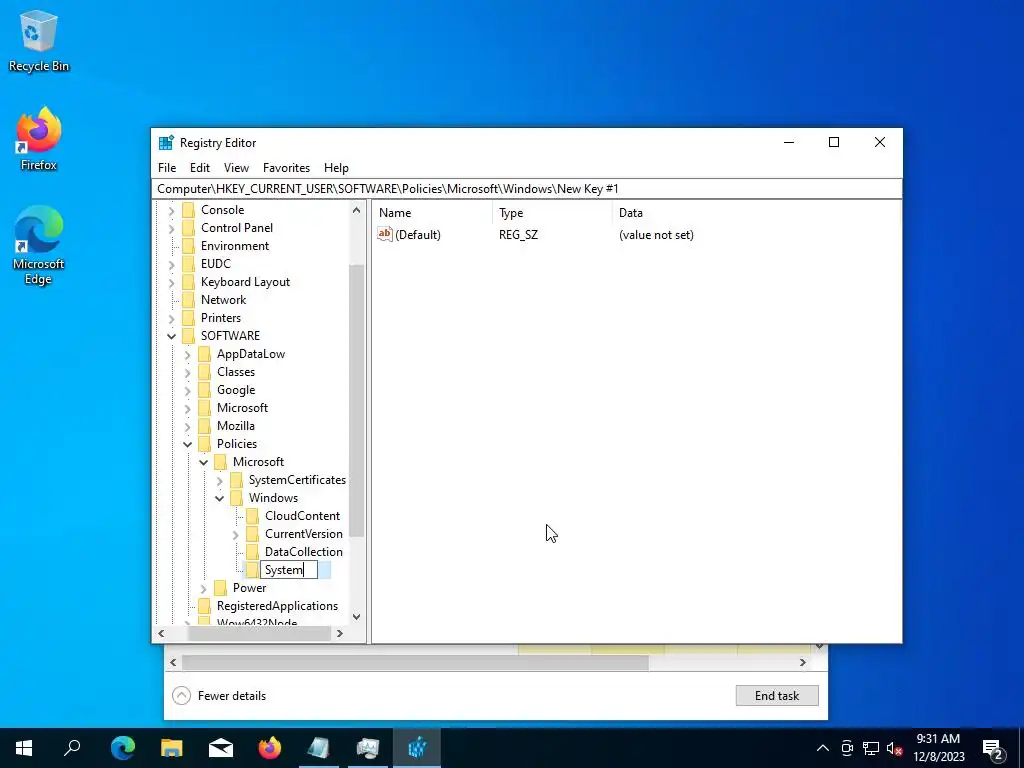
Task: Select the SOFTWARE key
Action: tap(230, 336)
